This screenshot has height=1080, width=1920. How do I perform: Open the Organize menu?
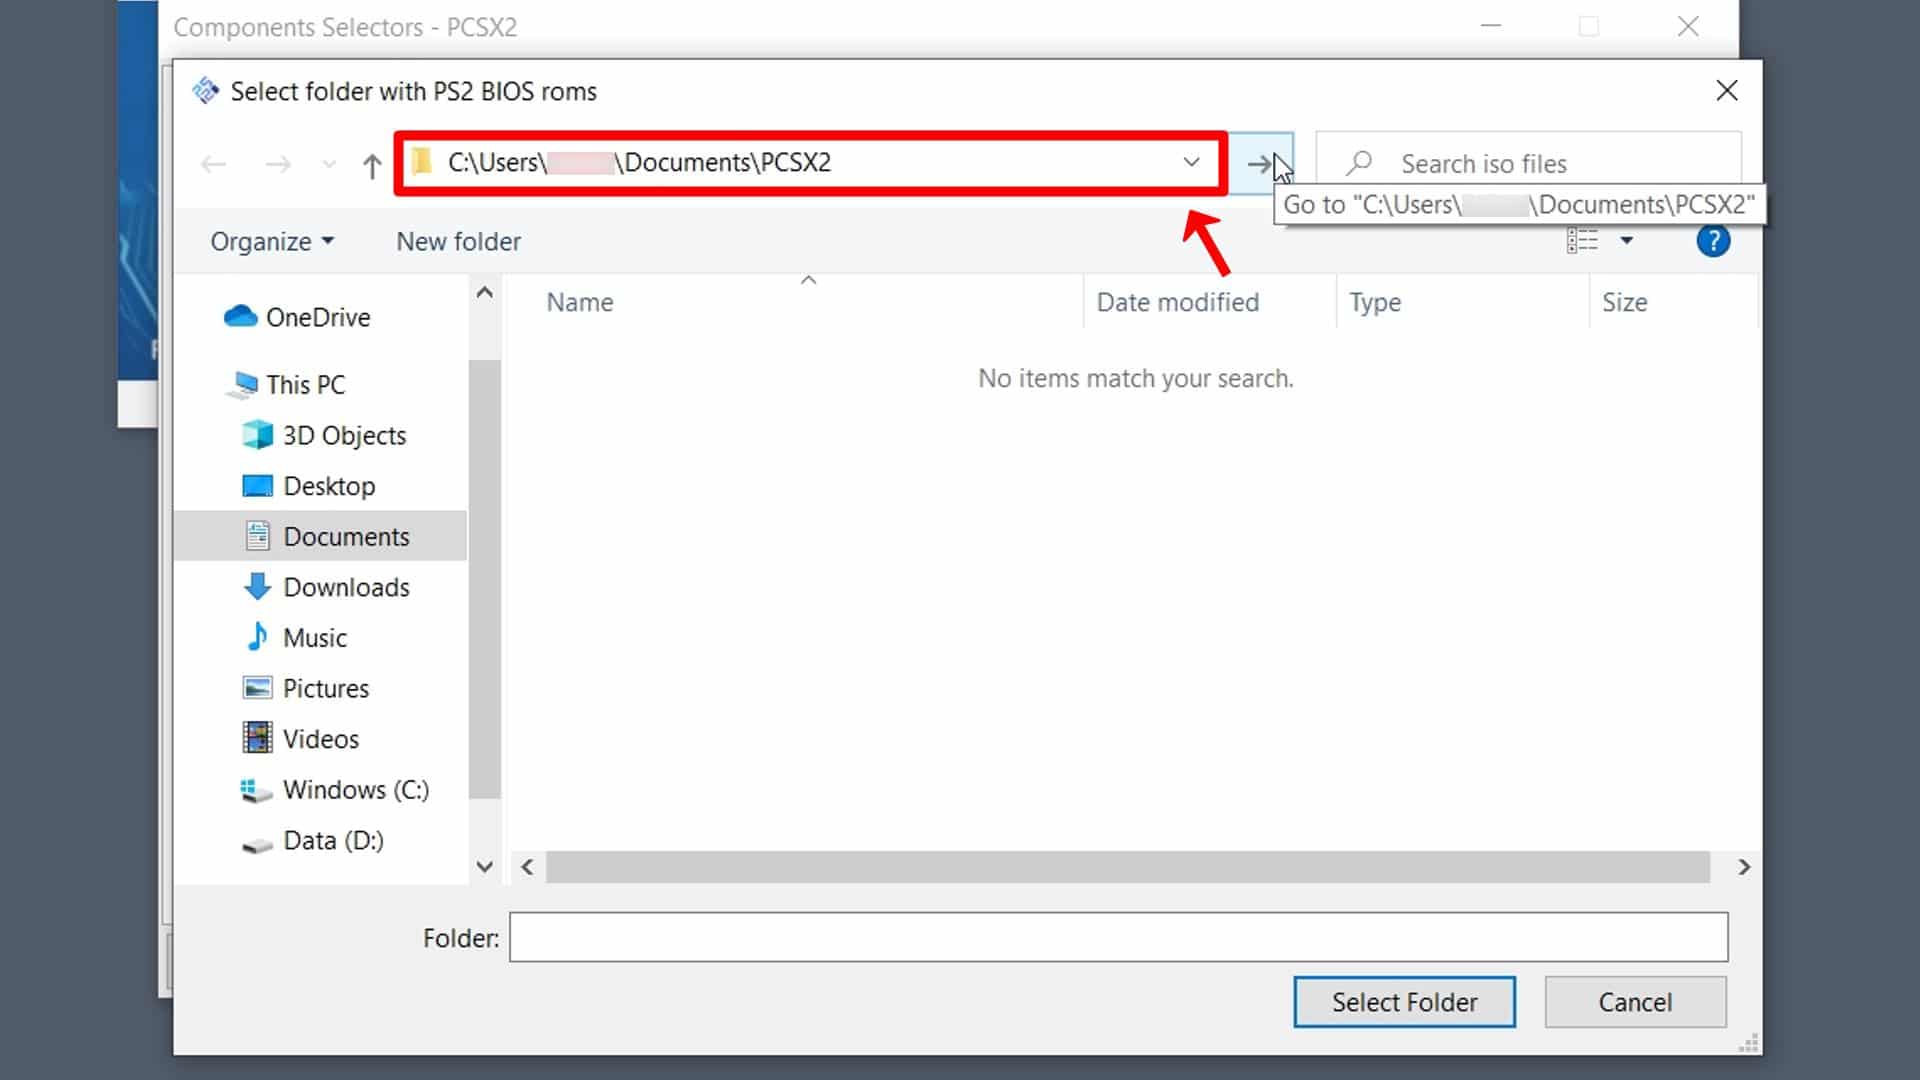(x=272, y=242)
